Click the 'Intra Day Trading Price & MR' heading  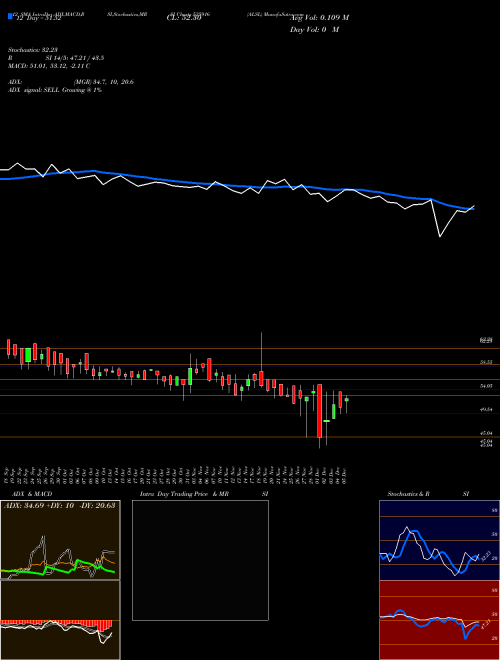pyautogui.click(x=185, y=494)
